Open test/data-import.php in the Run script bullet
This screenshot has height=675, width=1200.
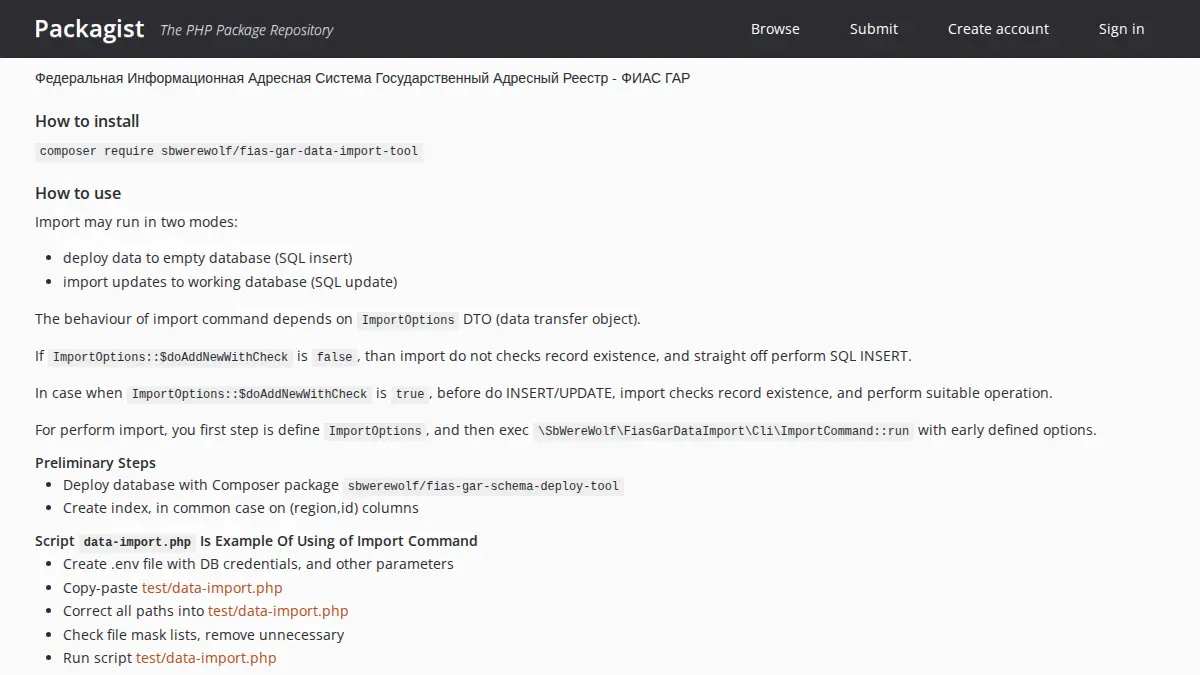point(205,658)
